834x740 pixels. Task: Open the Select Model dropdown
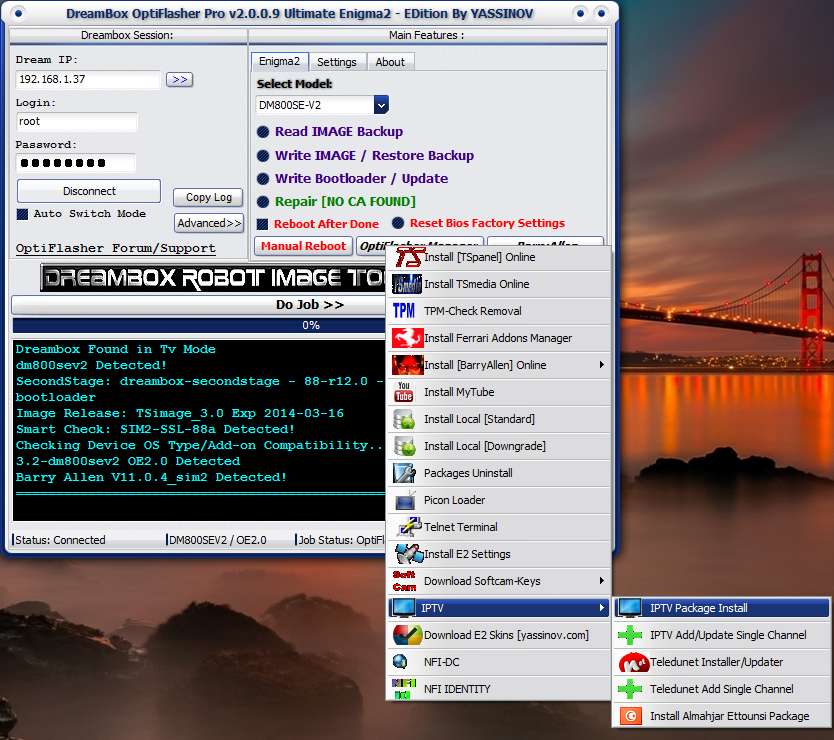click(381, 105)
